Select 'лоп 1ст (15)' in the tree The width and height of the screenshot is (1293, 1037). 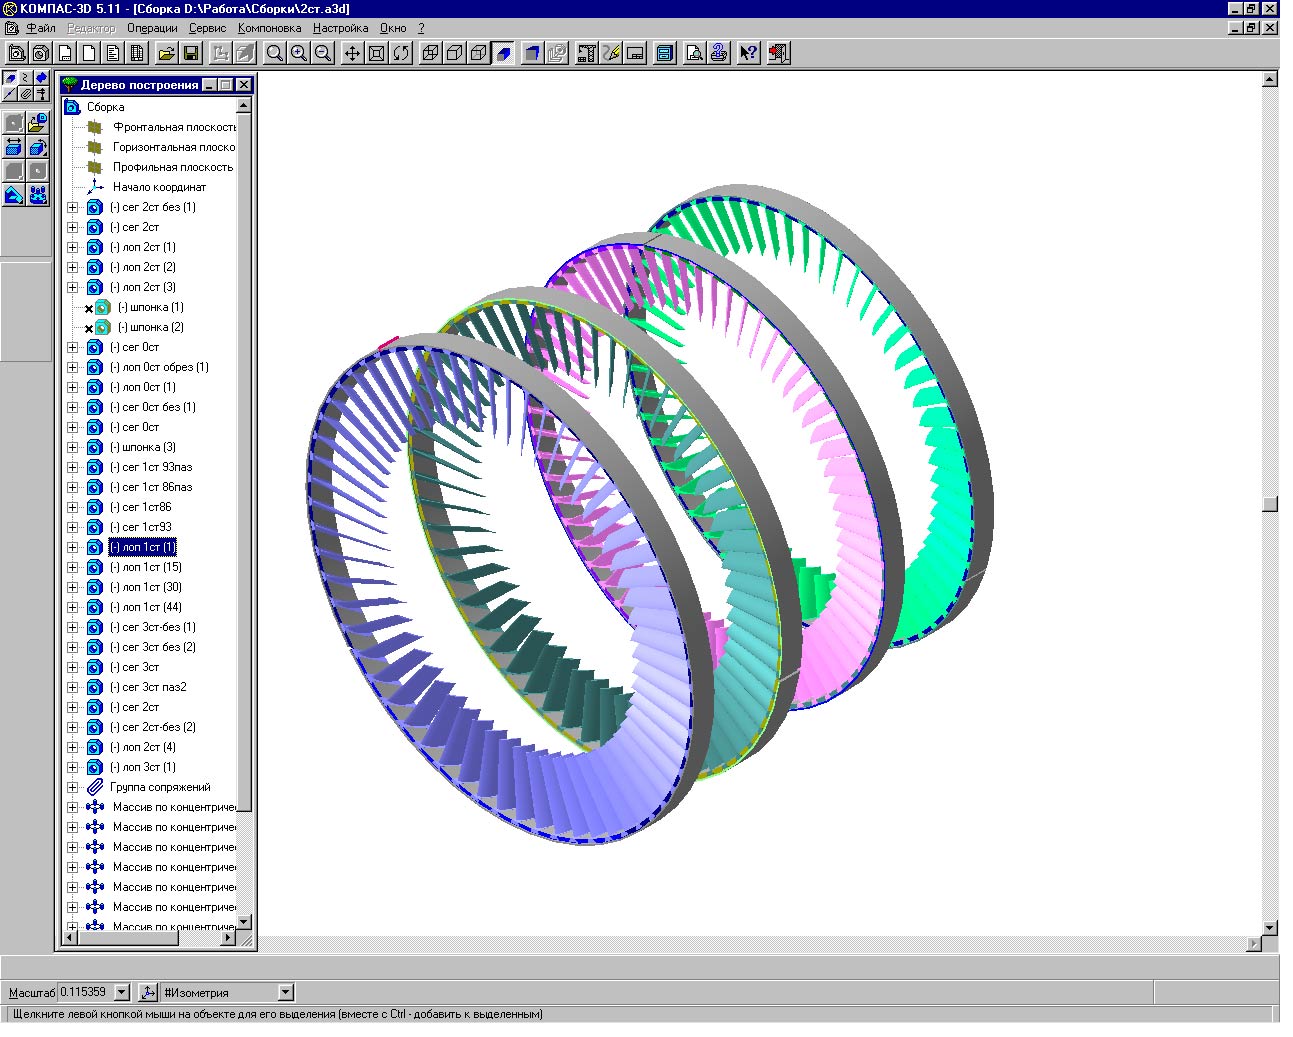coord(146,567)
